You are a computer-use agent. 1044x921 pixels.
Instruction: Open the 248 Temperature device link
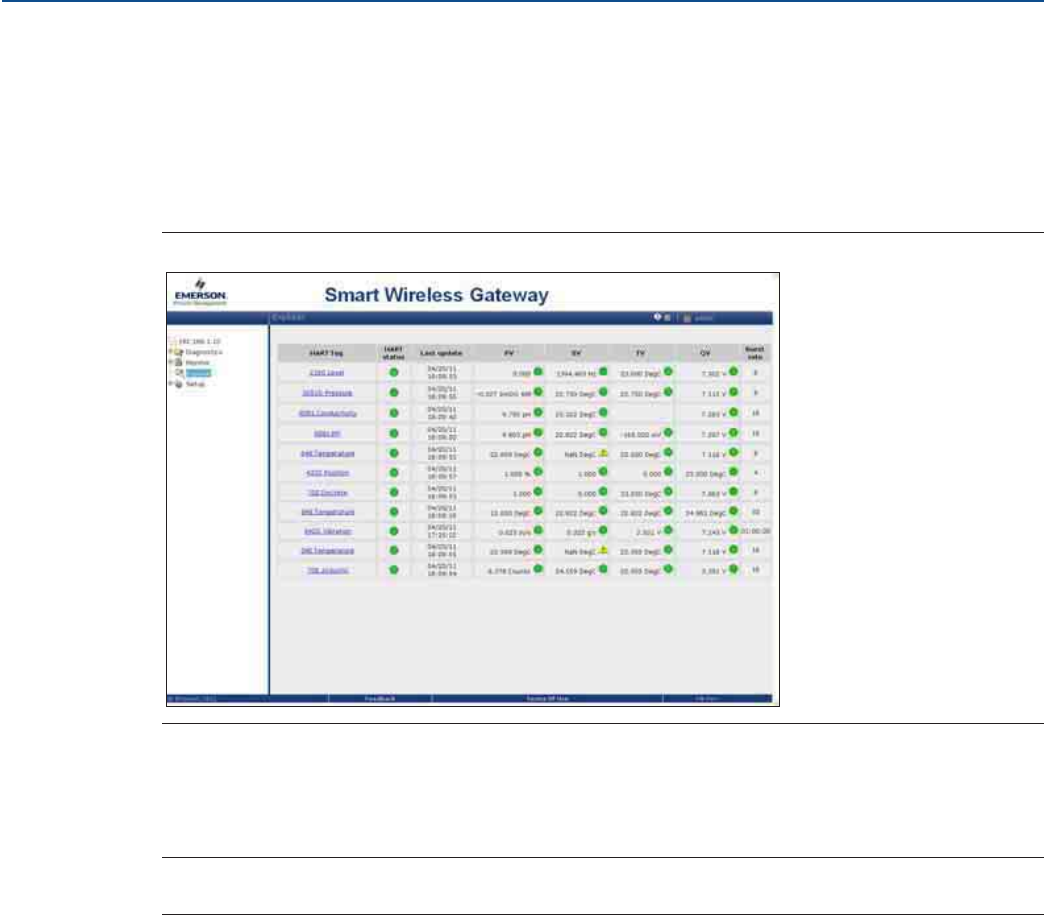pyautogui.click(x=327, y=551)
